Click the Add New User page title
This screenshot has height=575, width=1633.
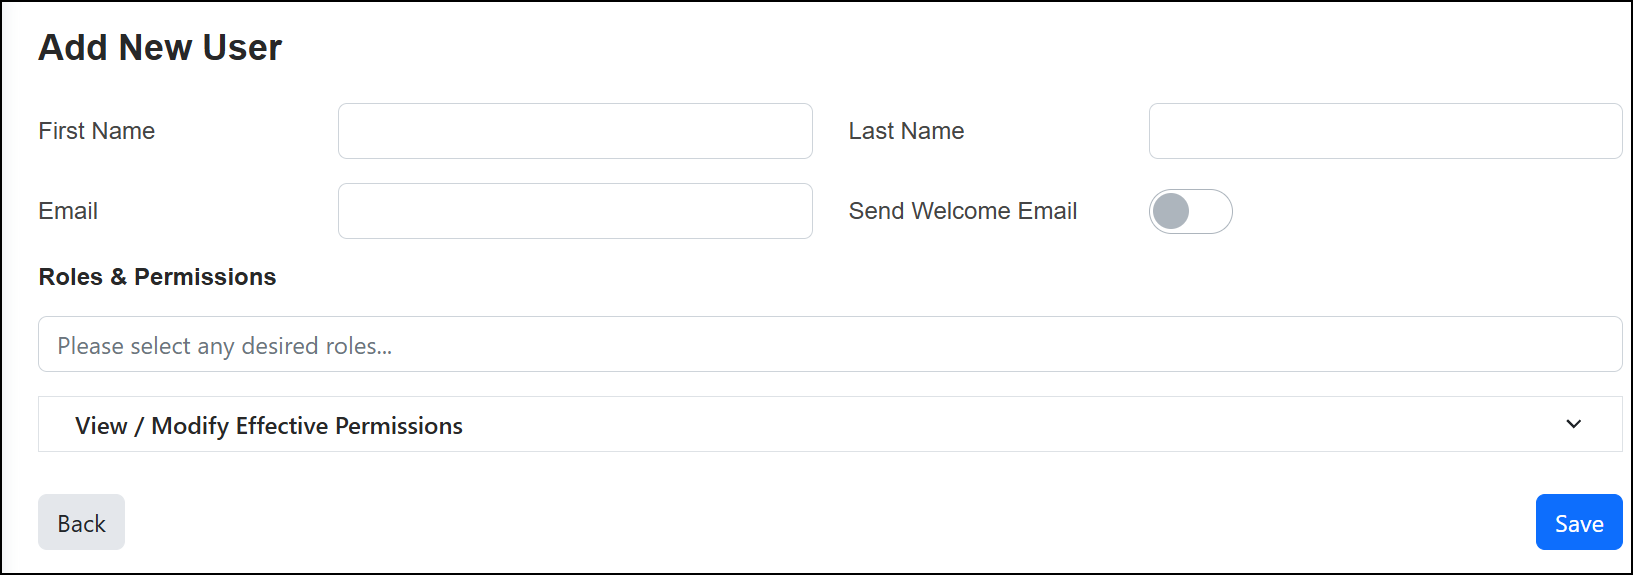tap(160, 48)
